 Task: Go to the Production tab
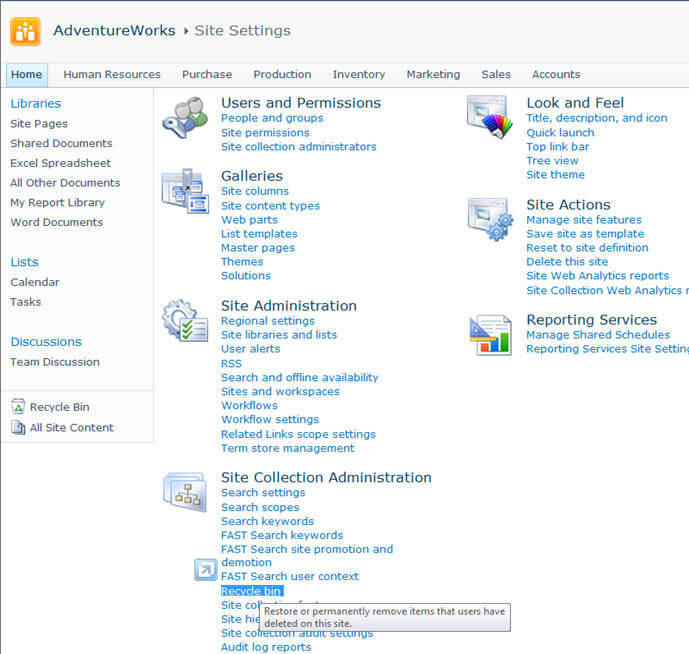282,74
